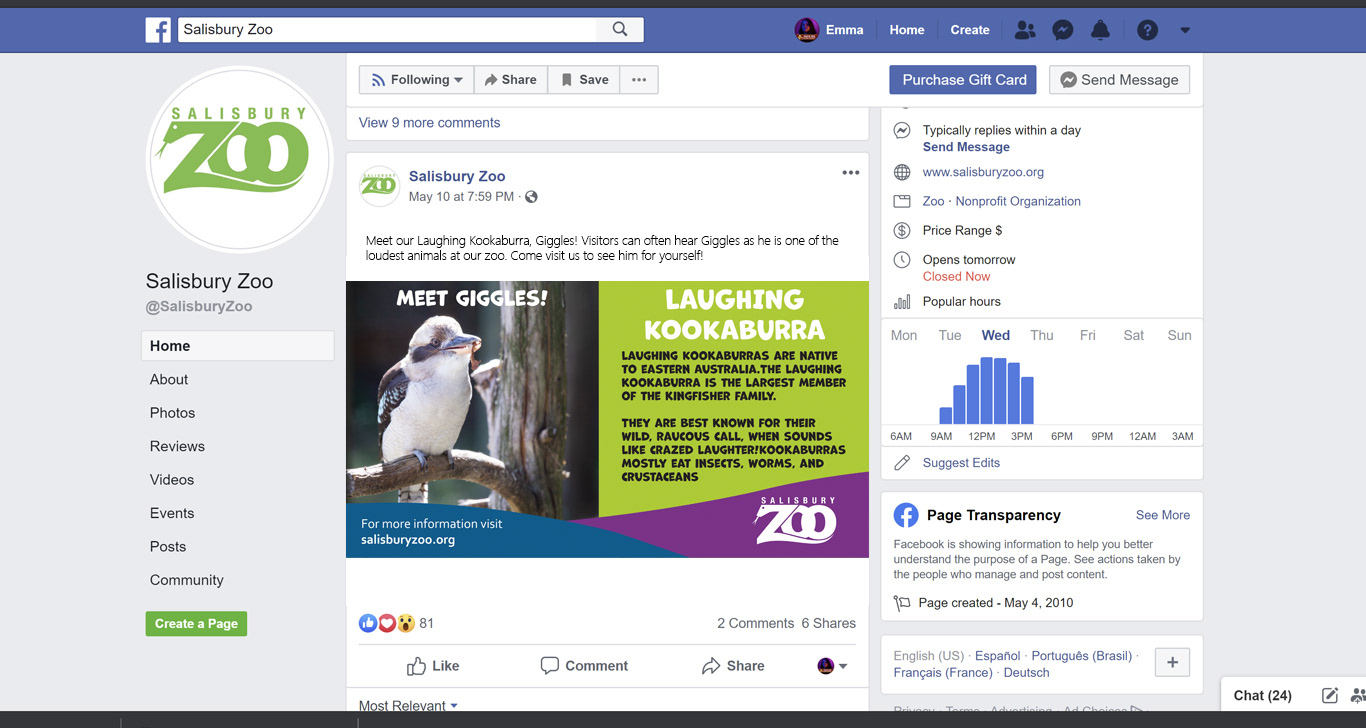
Task: Go to Home in top navigation
Action: point(907,30)
